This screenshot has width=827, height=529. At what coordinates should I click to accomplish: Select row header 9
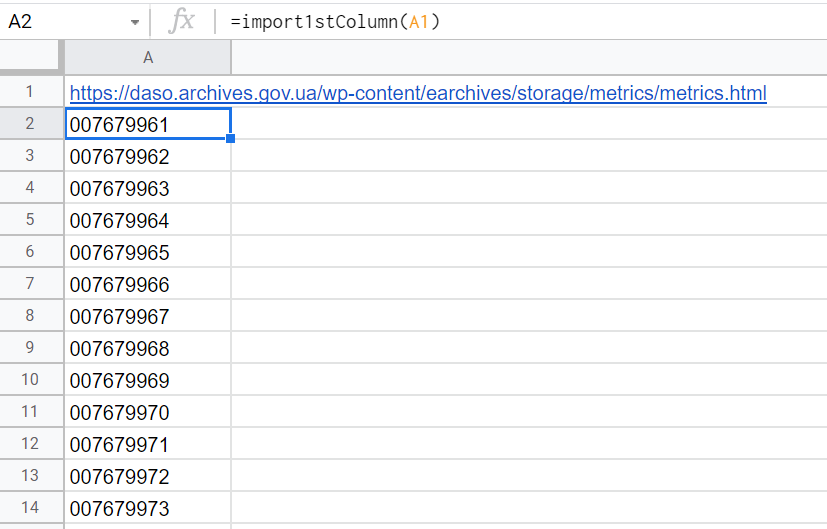[31, 348]
